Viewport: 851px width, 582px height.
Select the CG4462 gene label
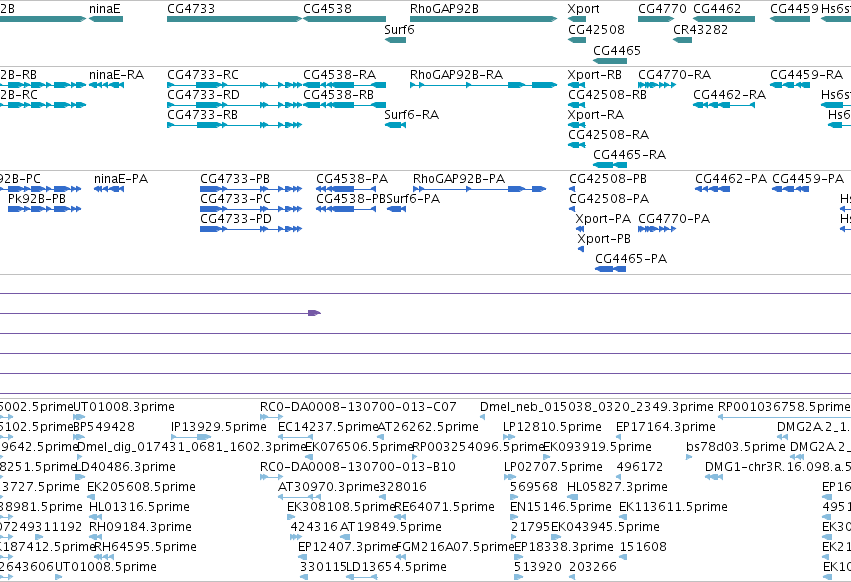717,9
